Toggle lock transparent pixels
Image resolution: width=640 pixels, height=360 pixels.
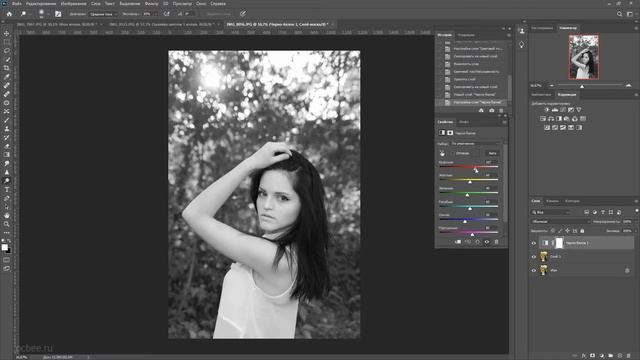(553, 231)
